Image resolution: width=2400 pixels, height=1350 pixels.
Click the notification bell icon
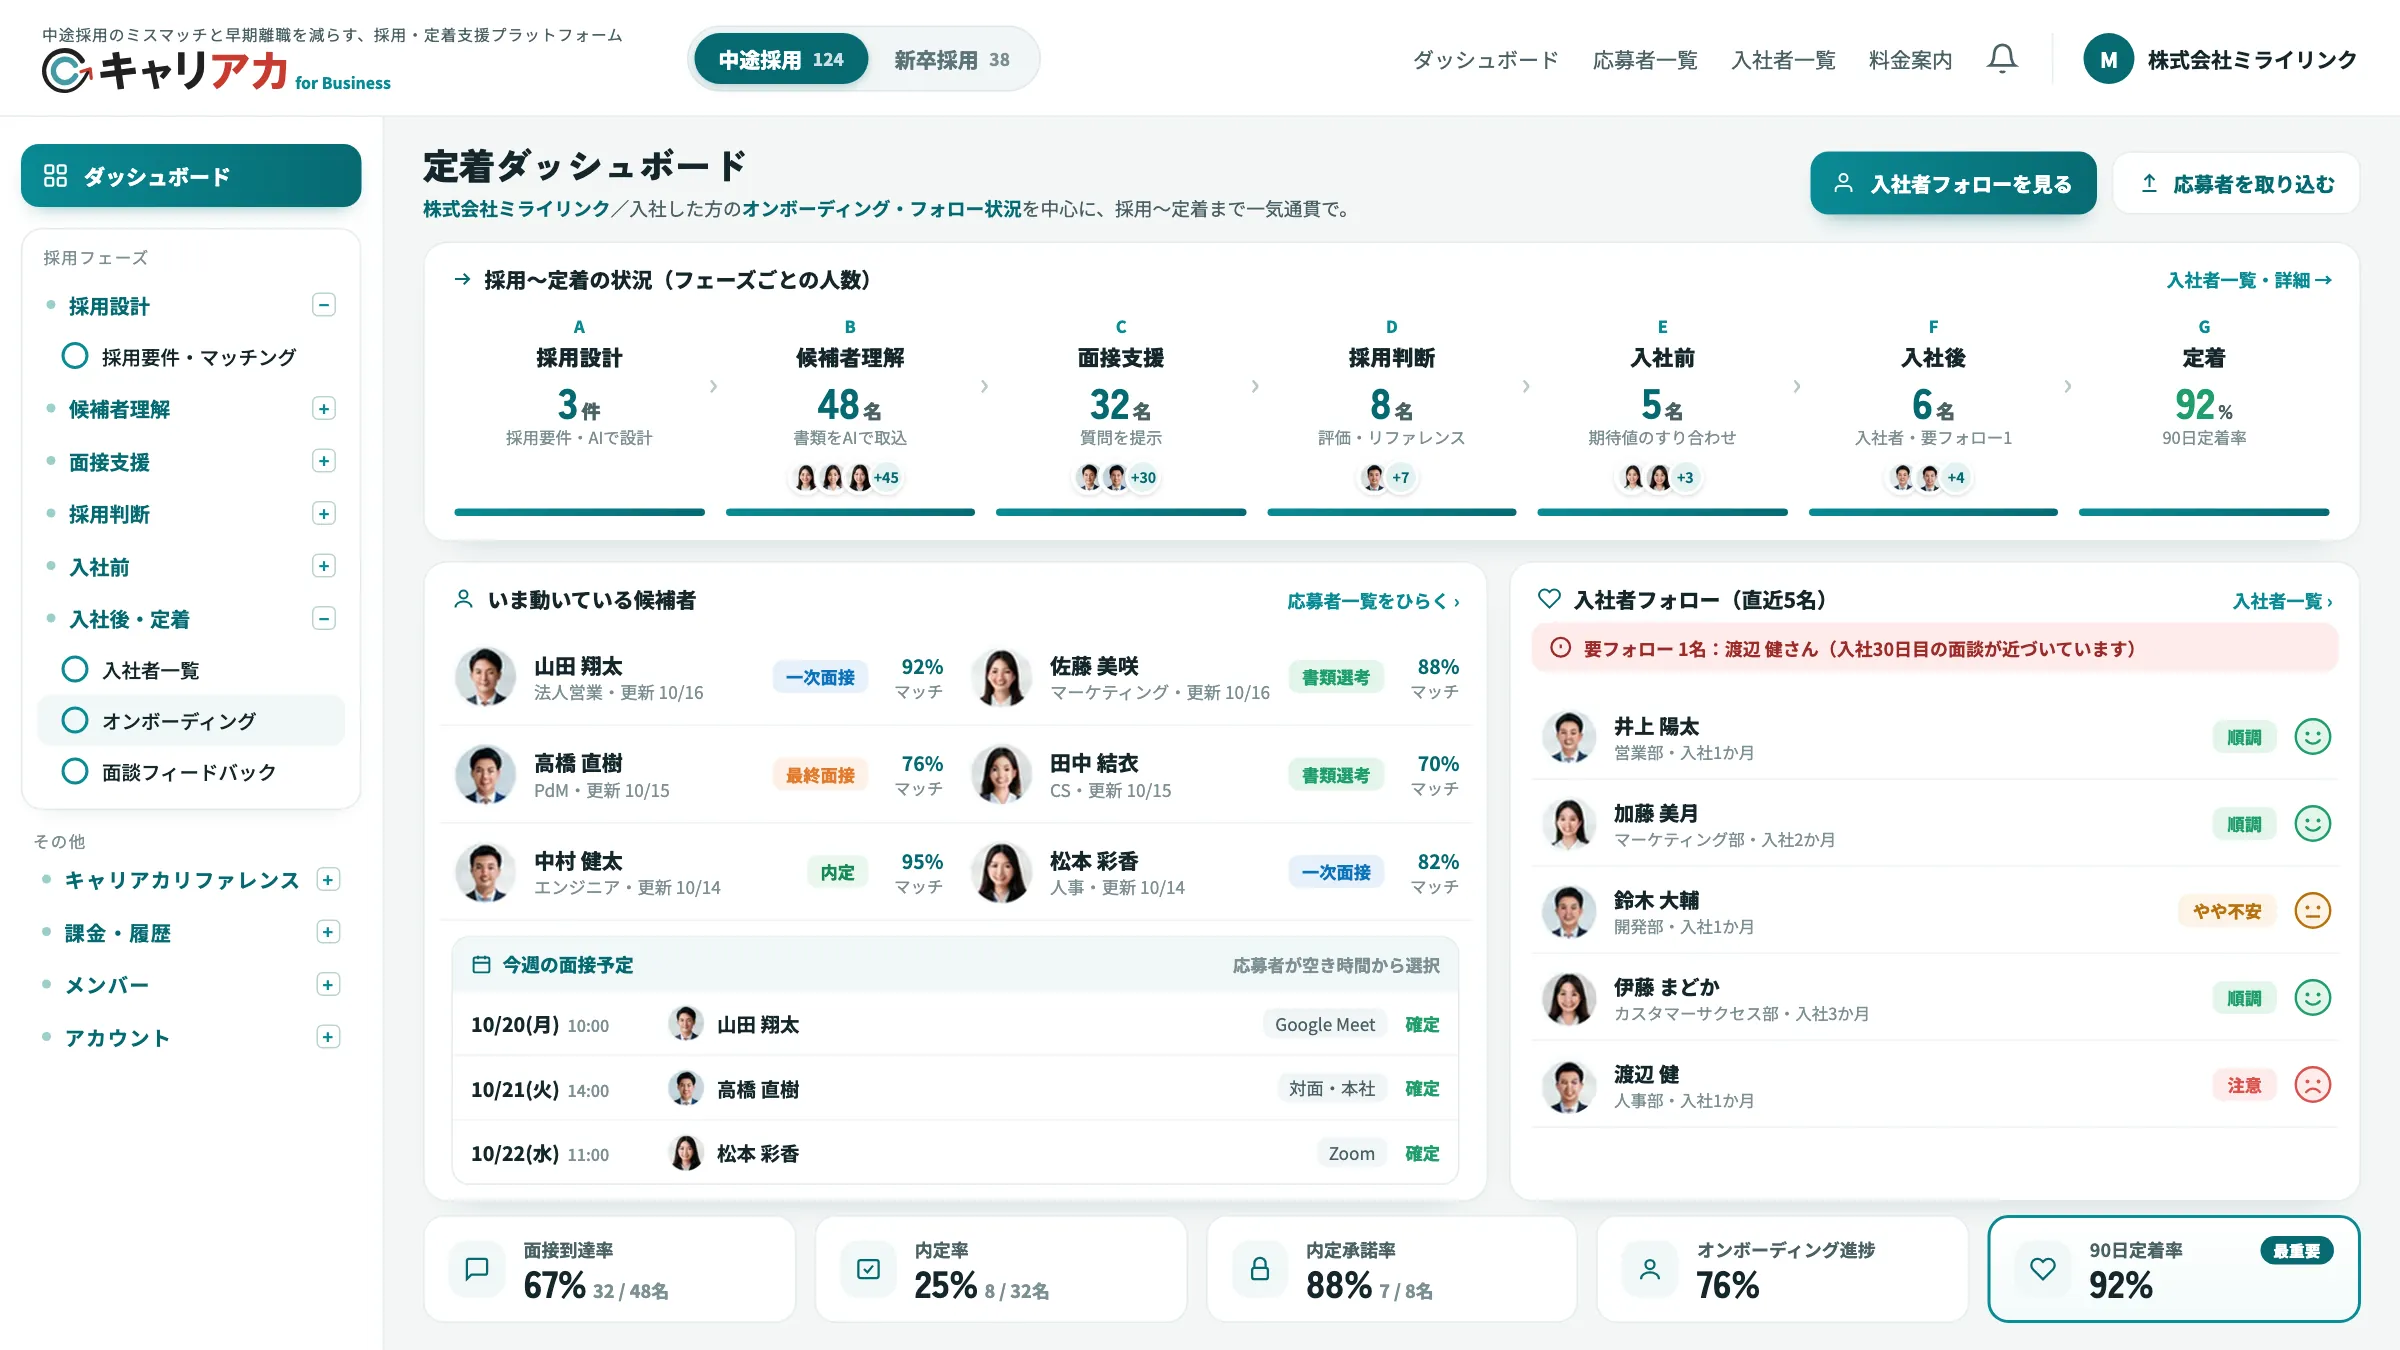(2002, 59)
